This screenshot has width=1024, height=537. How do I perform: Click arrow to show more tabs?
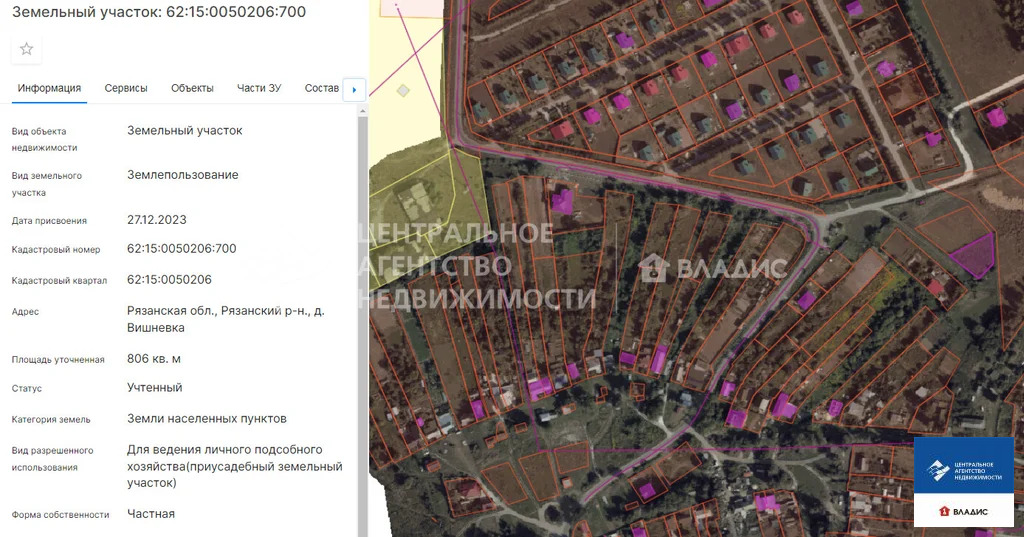[354, 90]
